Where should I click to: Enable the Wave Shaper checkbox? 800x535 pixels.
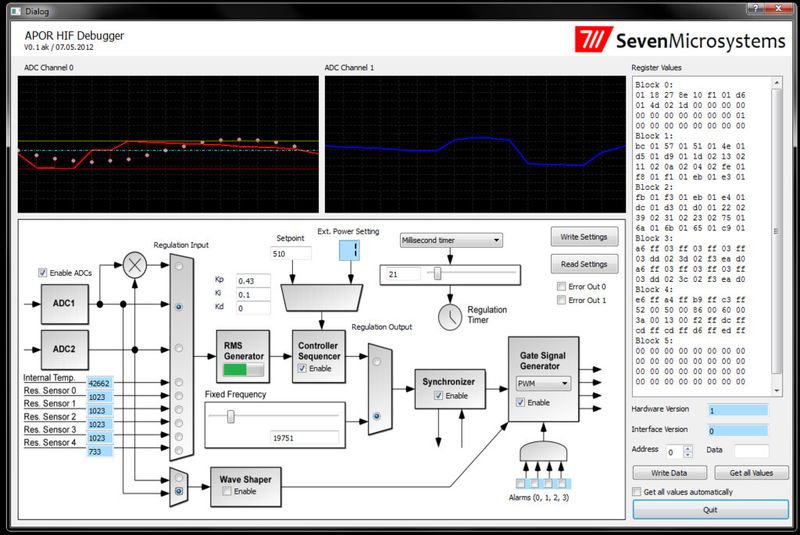[227, 491]
